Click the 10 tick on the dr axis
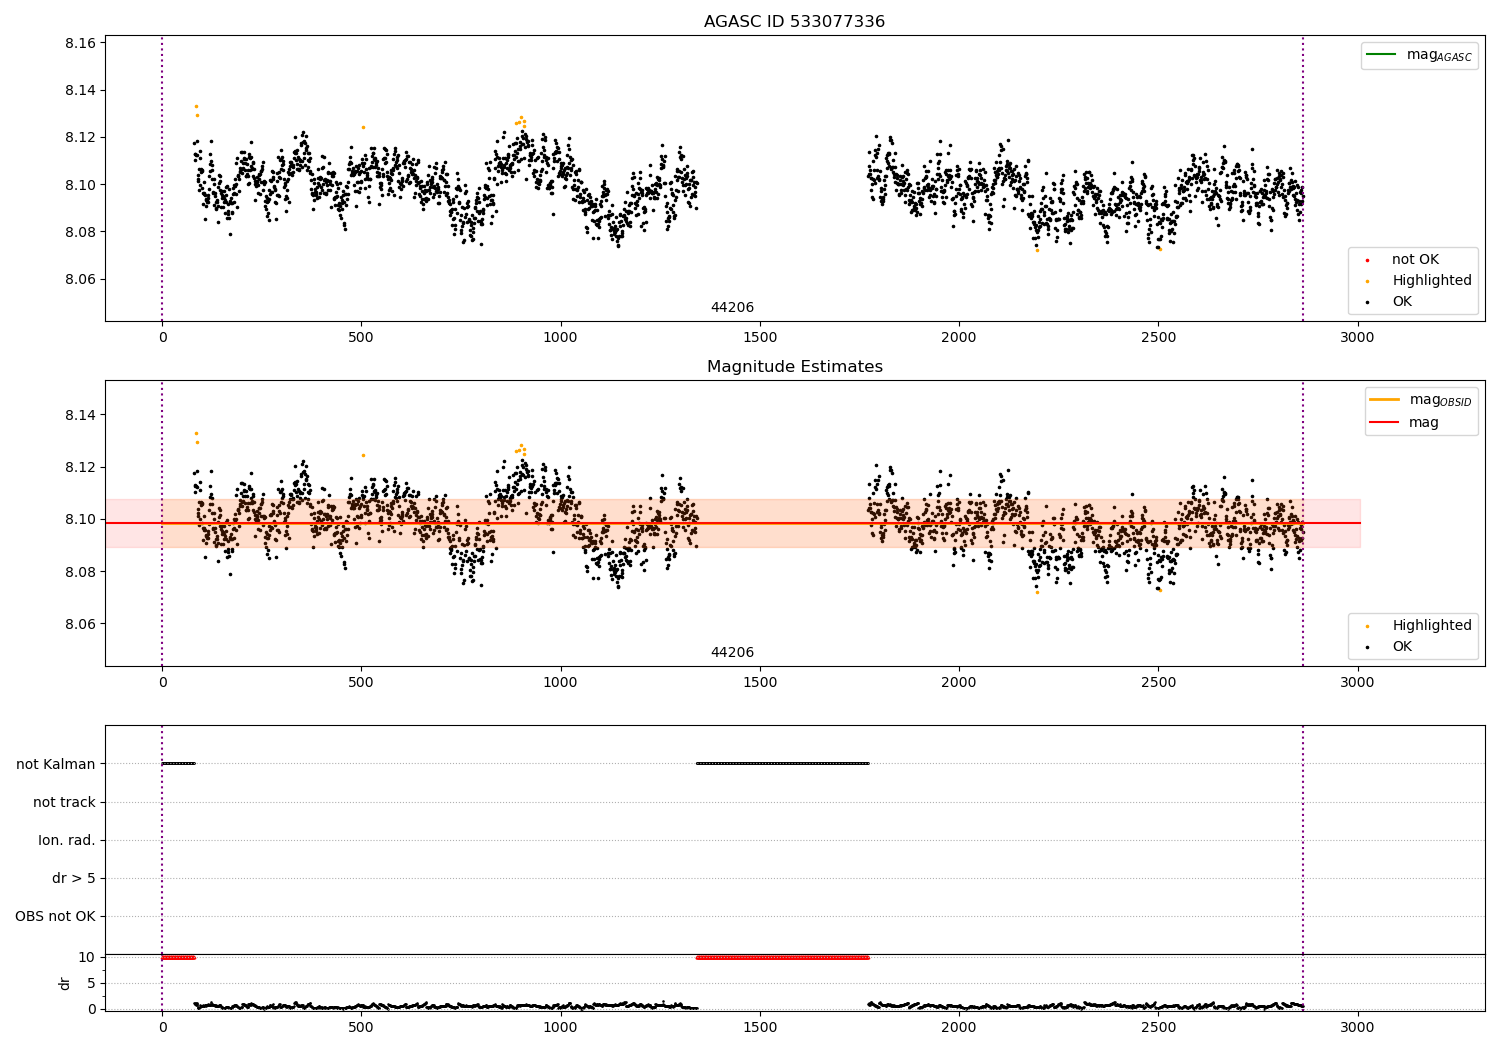The height and width of the screenshot is (1050, 1500). pos(87,957)
